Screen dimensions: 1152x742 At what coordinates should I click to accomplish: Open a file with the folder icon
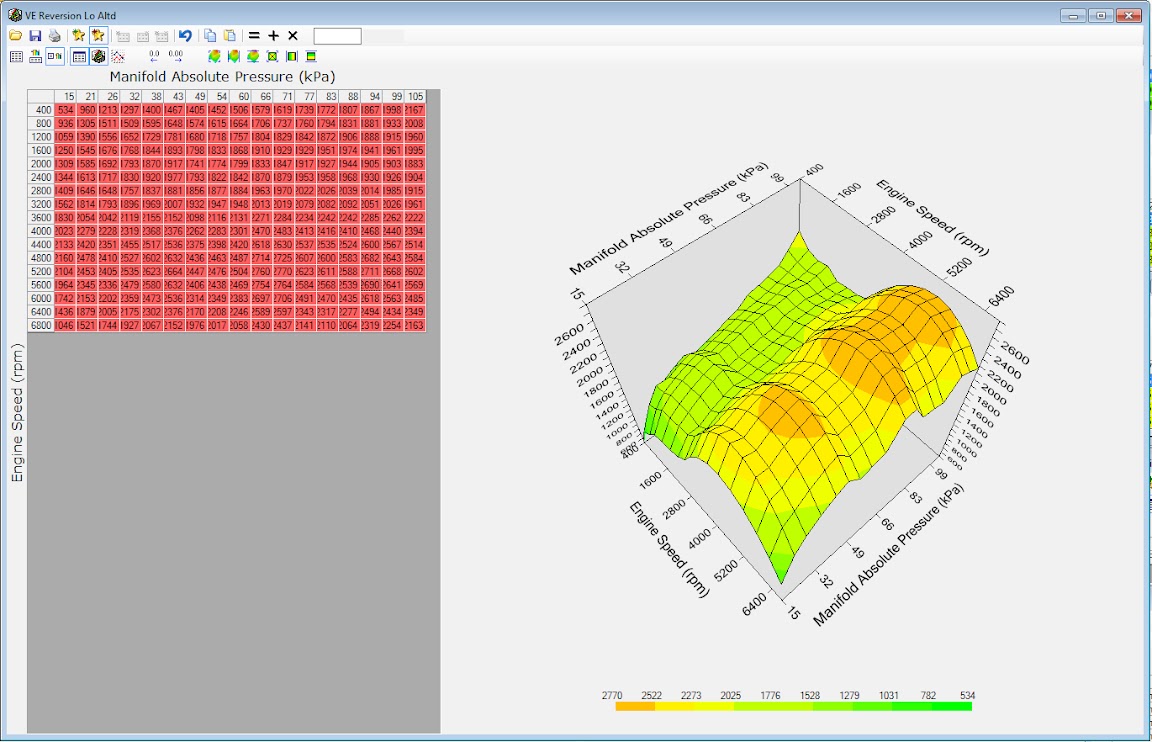tap(15, 35)
